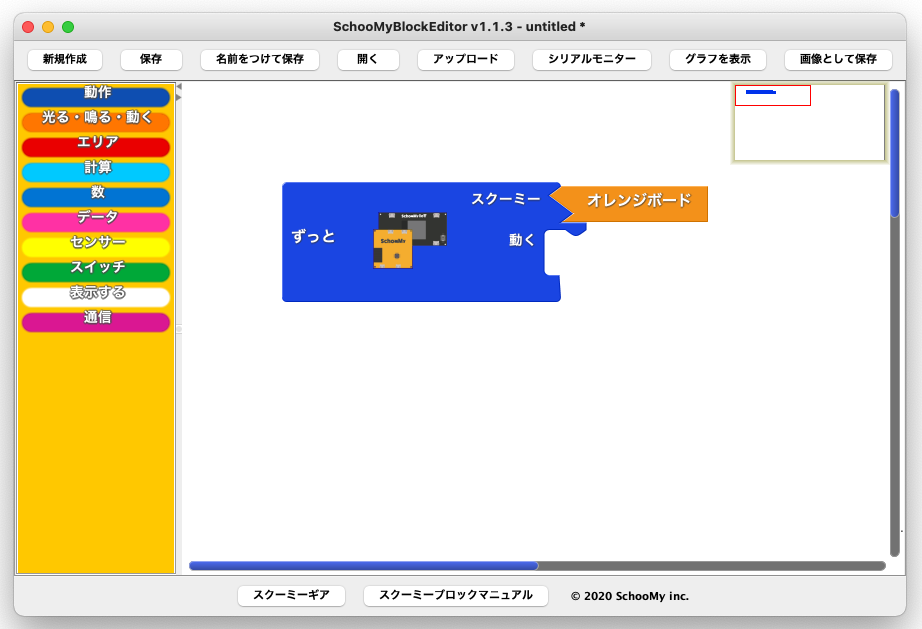This screenshot has height=629, width=922.
Task: Open the 光る・鳴る・動く category
Action: (x=96, y=121)
